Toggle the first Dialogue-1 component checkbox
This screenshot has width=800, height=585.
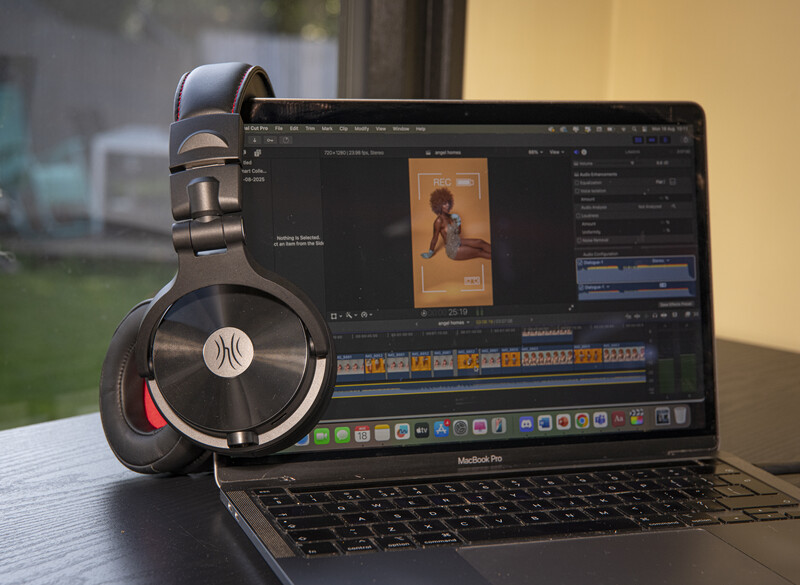coord(580,263)
